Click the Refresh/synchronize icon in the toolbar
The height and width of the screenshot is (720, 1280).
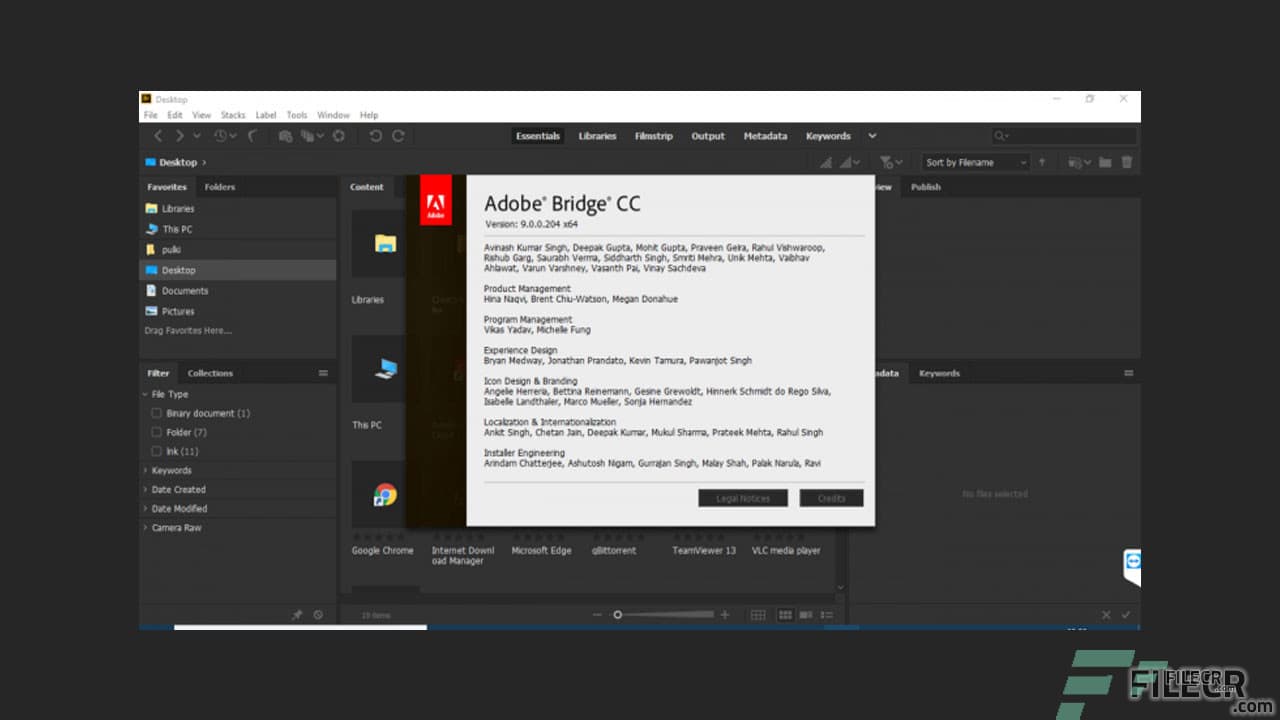click(340, 136)
